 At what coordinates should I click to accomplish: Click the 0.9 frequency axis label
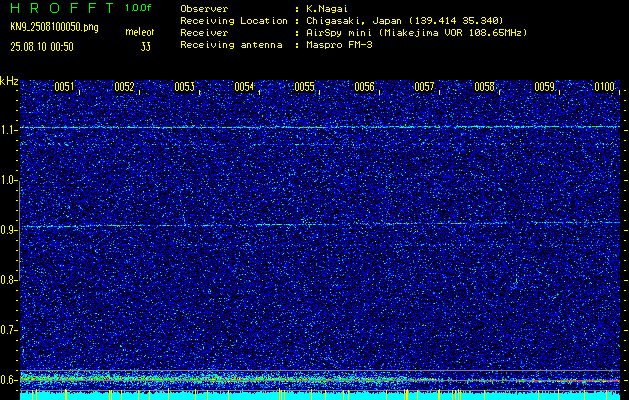click(7, 230)
